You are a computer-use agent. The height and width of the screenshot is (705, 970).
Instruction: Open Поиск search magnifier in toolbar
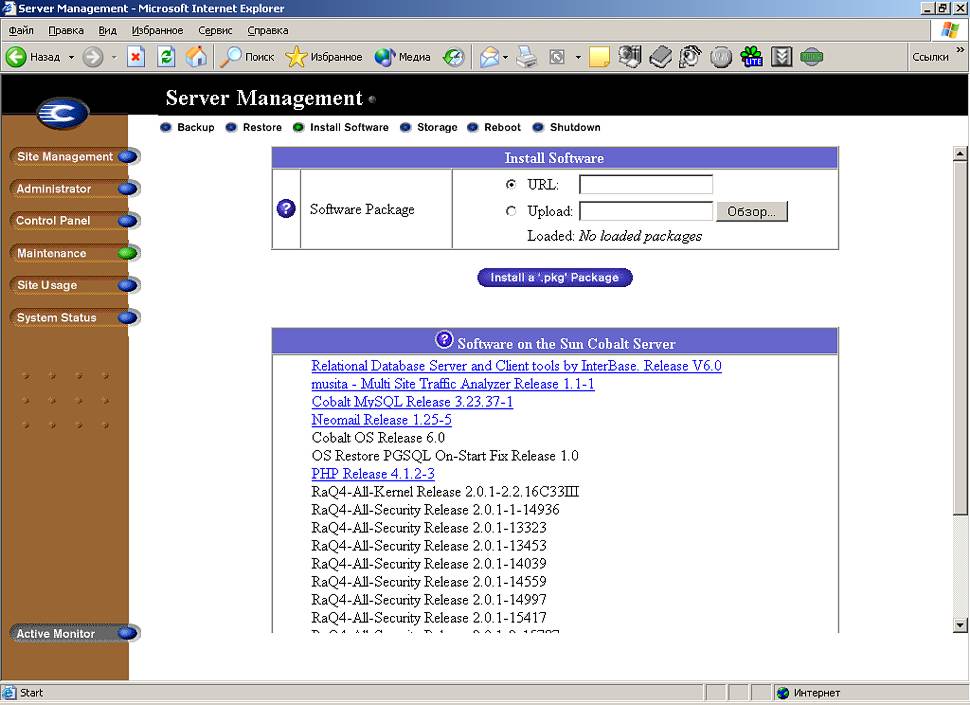click(247, 57)
